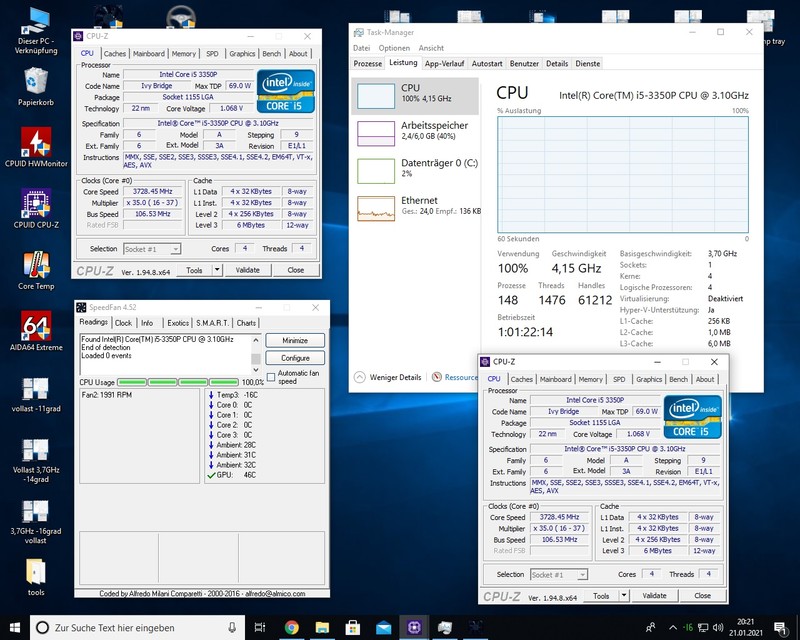The height and width of the screenshot is (640, 800).
Task: Click the -16 temperature tray icon
Action: [688, 627]
